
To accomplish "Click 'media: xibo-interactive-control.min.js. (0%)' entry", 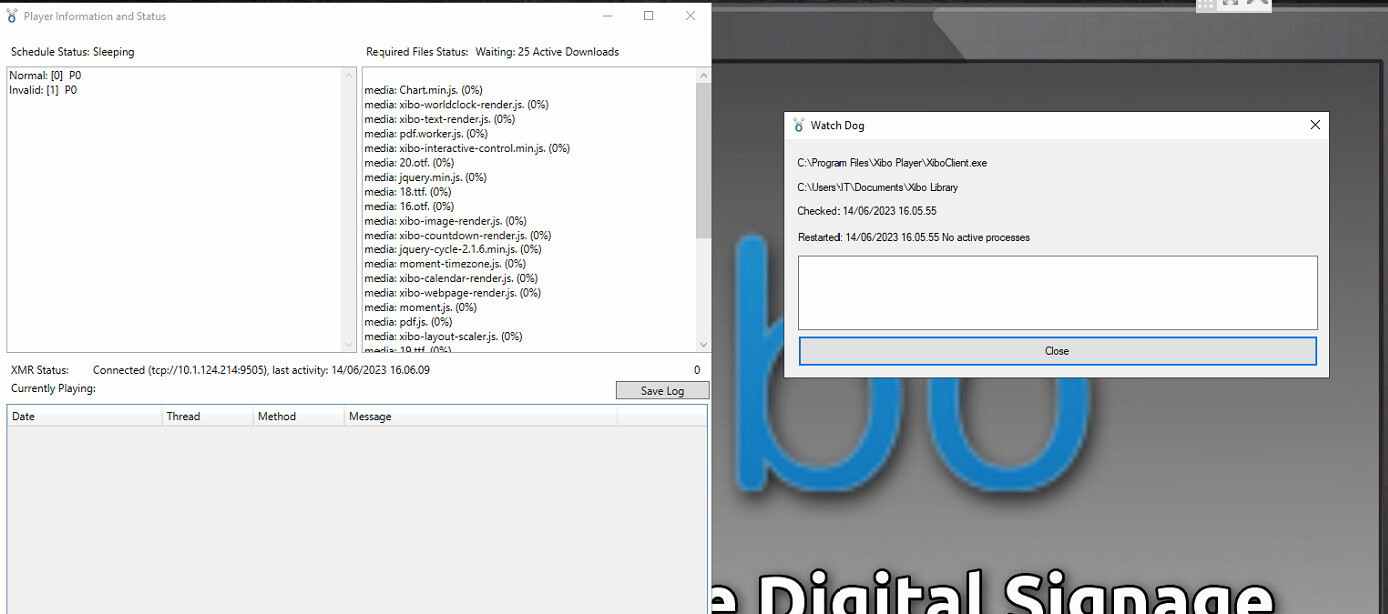I will 467,148.
